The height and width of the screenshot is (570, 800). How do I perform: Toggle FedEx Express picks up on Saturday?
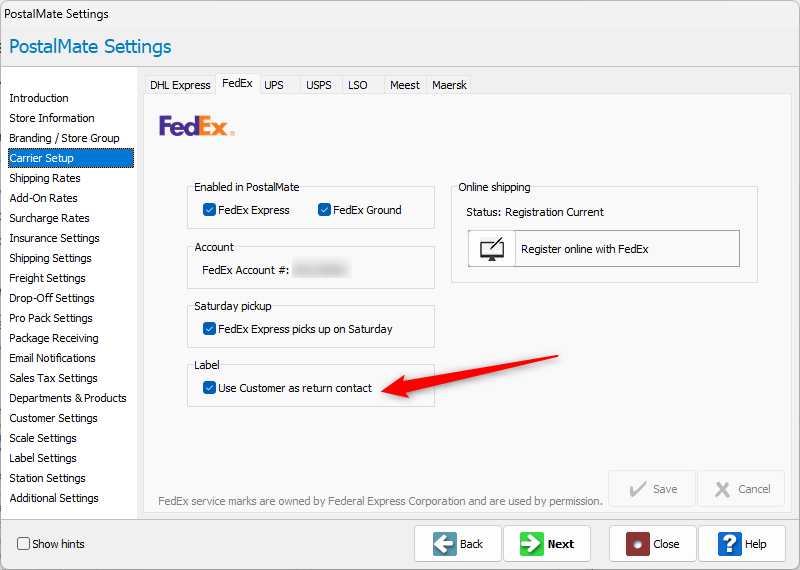coord(209,329)
